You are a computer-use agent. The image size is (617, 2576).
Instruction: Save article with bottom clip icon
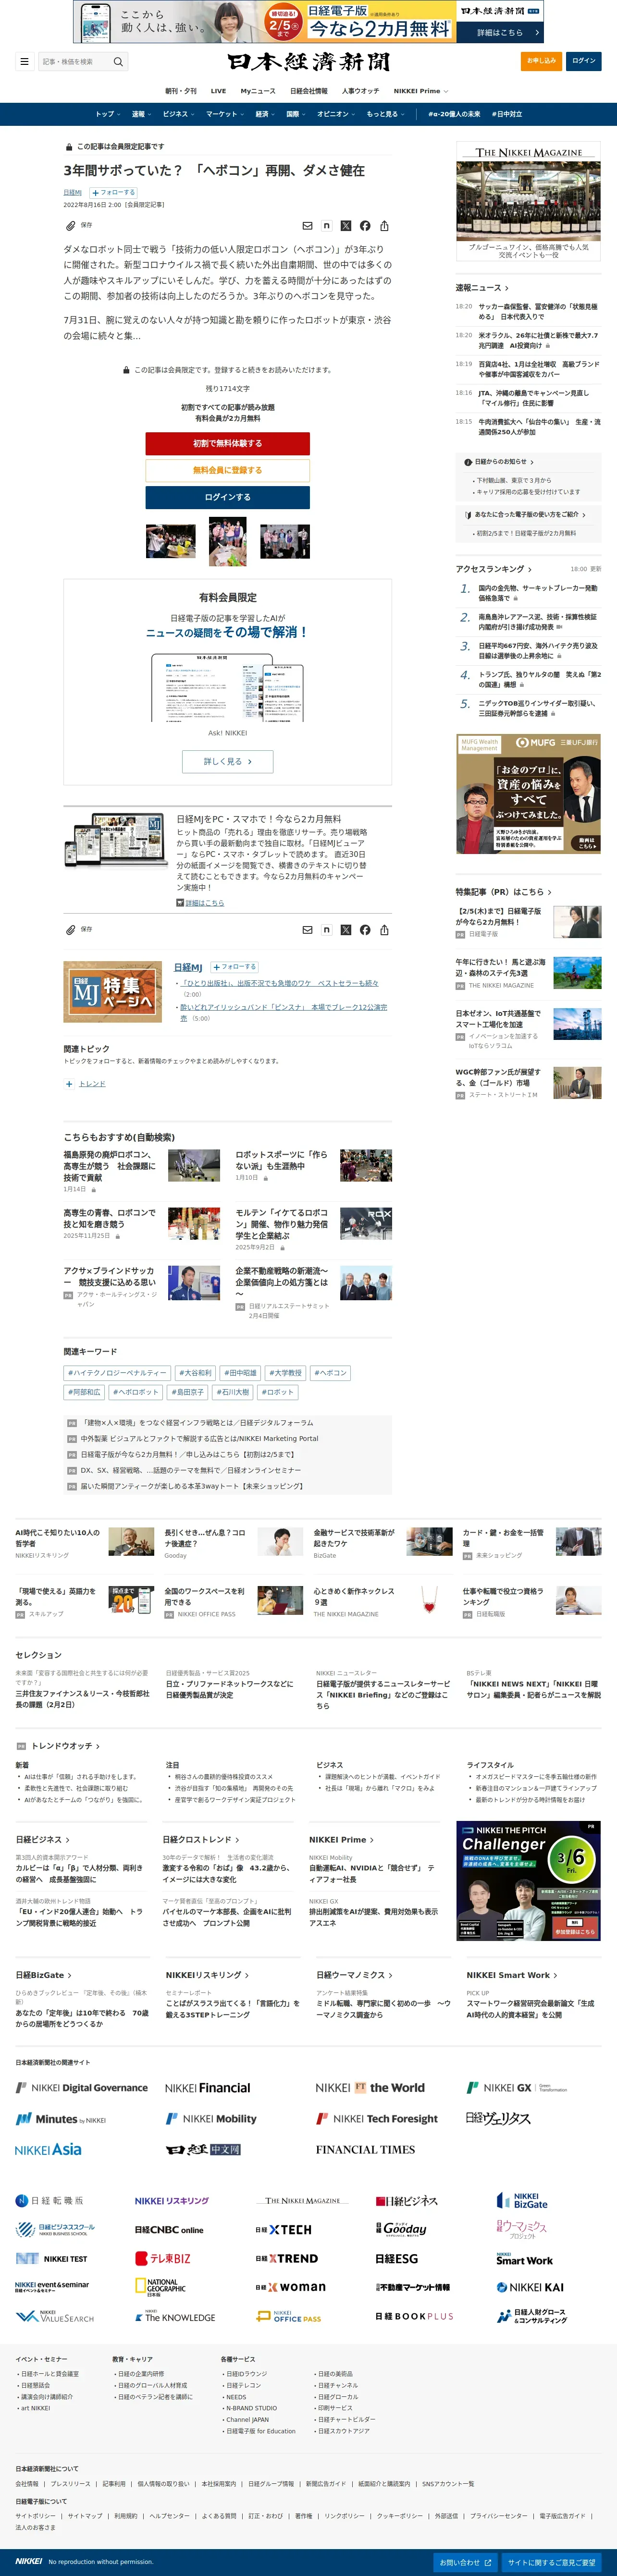(70, 930)
